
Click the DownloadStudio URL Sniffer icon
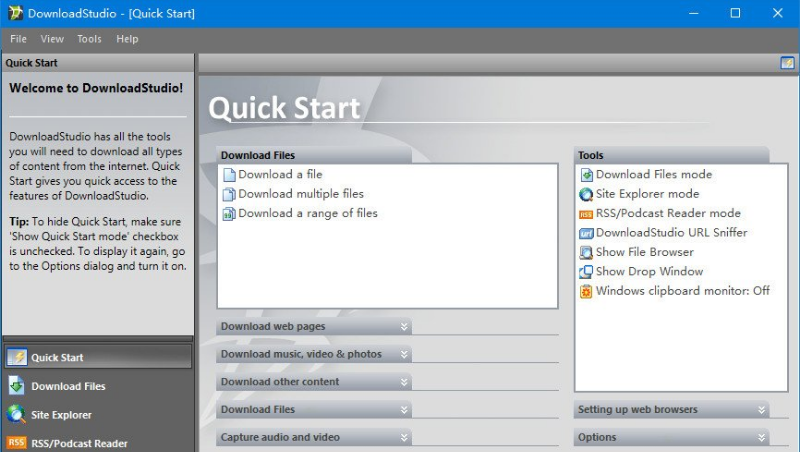[x=586, y=233]
